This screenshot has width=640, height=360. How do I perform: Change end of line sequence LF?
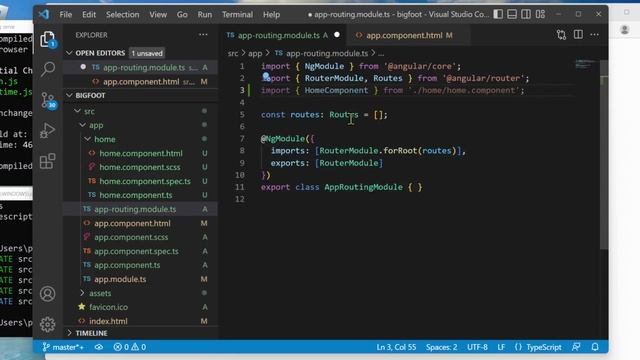[501, 347]
